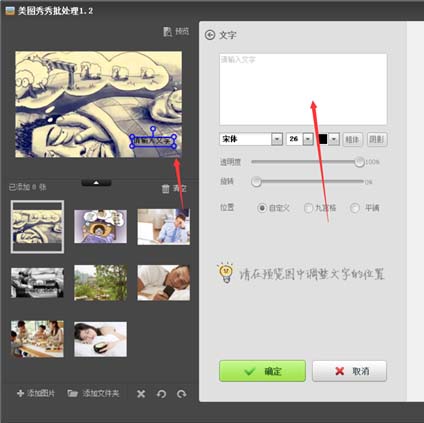Click the back arrow next to 文字
424x423 pixels.
click(x=210, y=35)
